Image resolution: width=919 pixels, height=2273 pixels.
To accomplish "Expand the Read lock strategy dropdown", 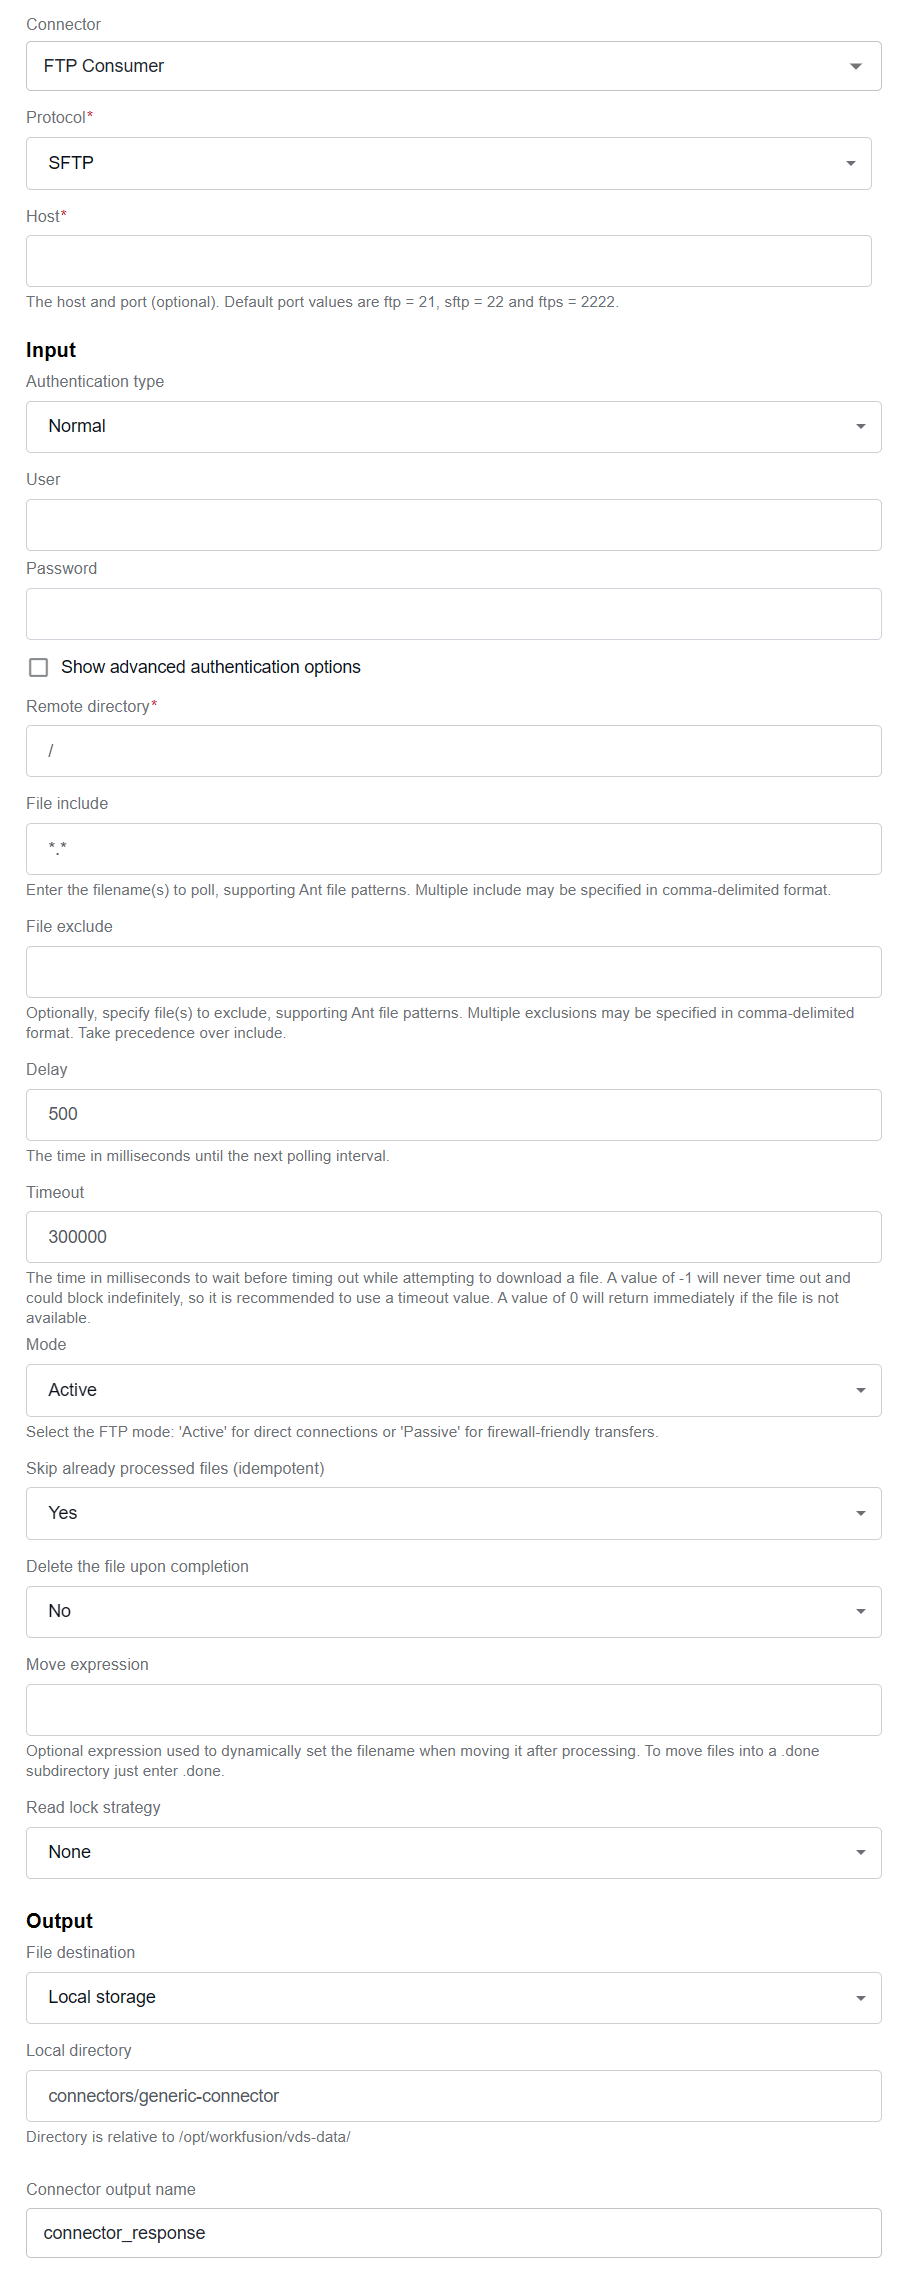I will point(453,1853).
